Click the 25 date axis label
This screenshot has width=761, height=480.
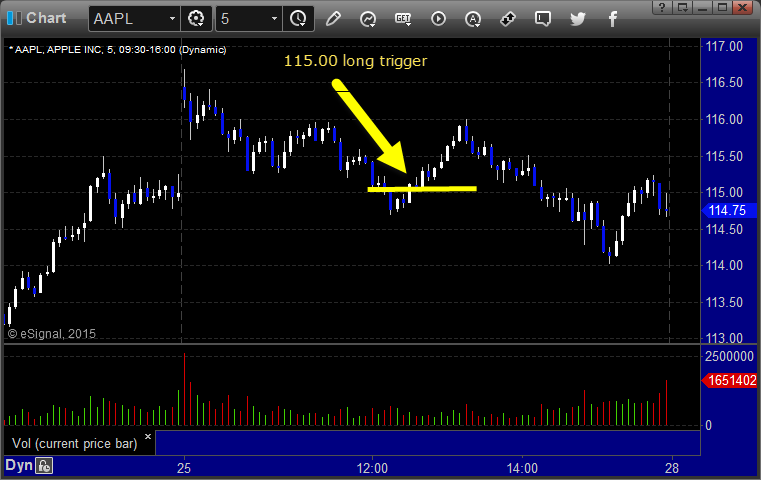pos(184,468)
